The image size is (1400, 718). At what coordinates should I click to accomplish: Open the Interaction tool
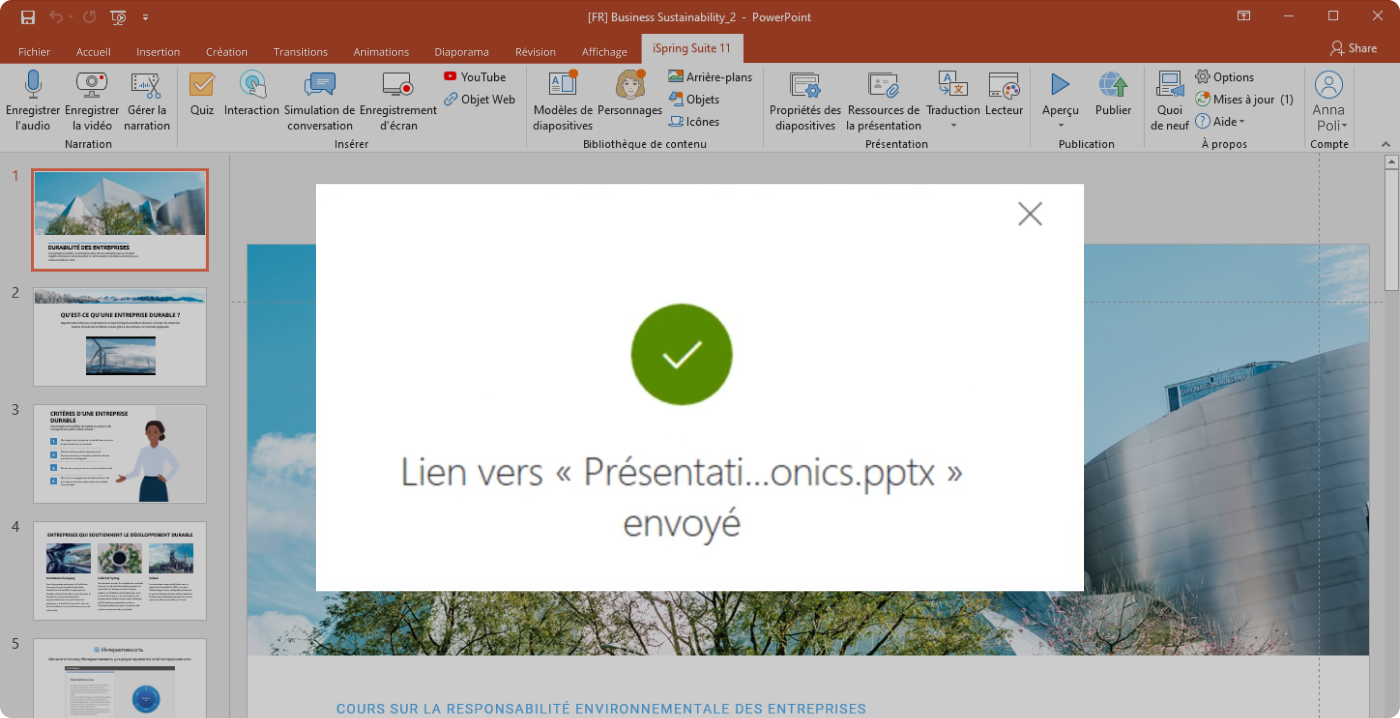click(251, 86)
